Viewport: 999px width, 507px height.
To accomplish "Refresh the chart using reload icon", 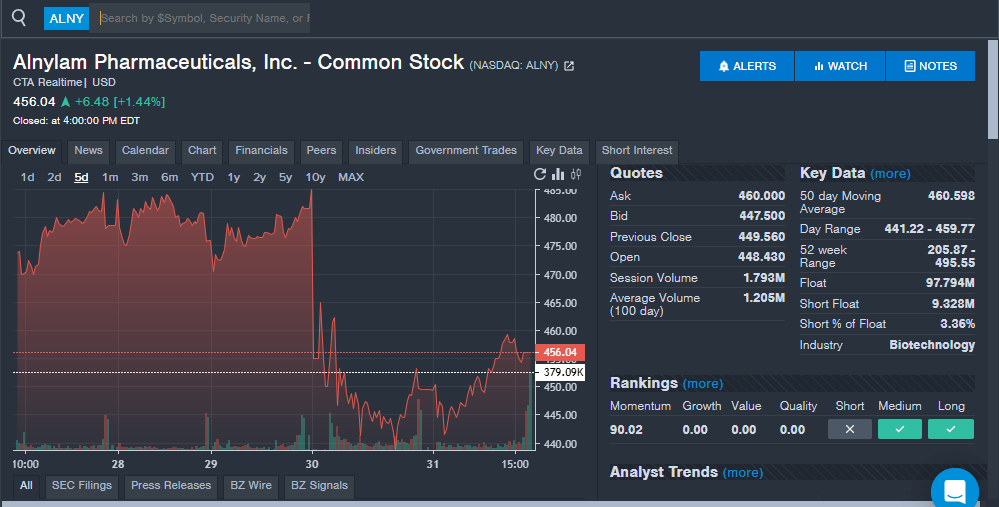I will [541, 175].
